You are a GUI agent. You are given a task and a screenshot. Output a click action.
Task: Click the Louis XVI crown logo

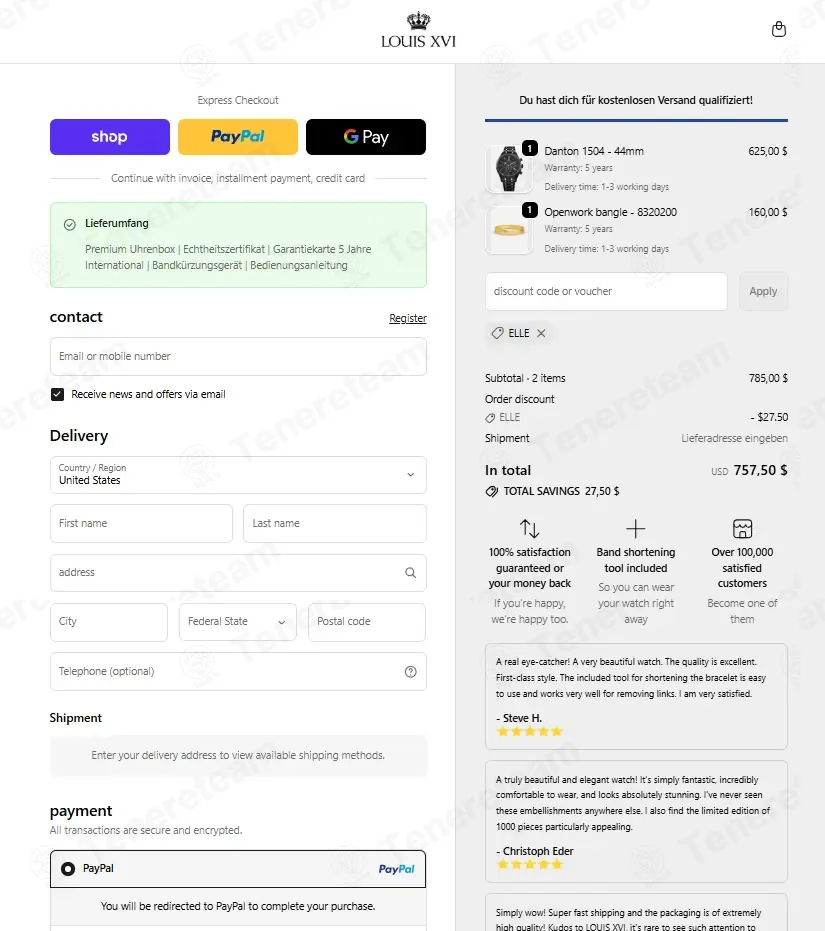pyautogui.click(x=418, y=30)
